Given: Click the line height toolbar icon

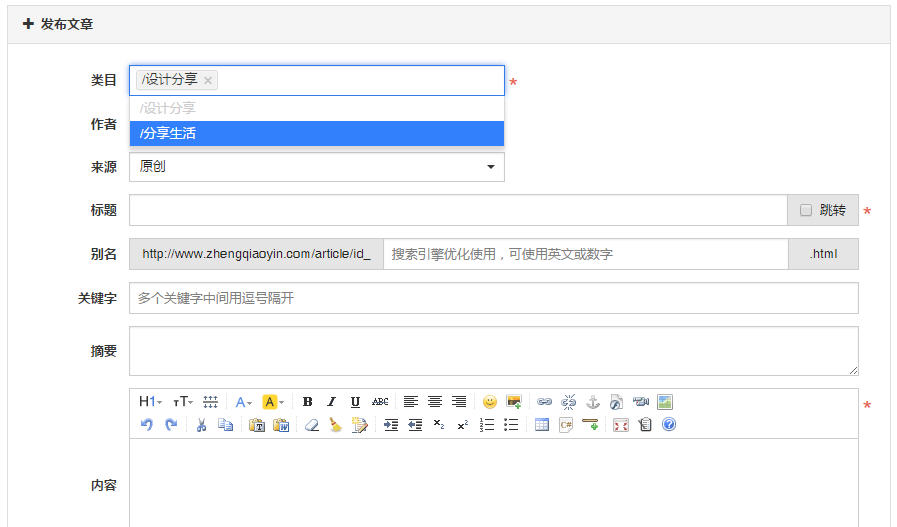Looking at the screenshot, I should 211,402.
